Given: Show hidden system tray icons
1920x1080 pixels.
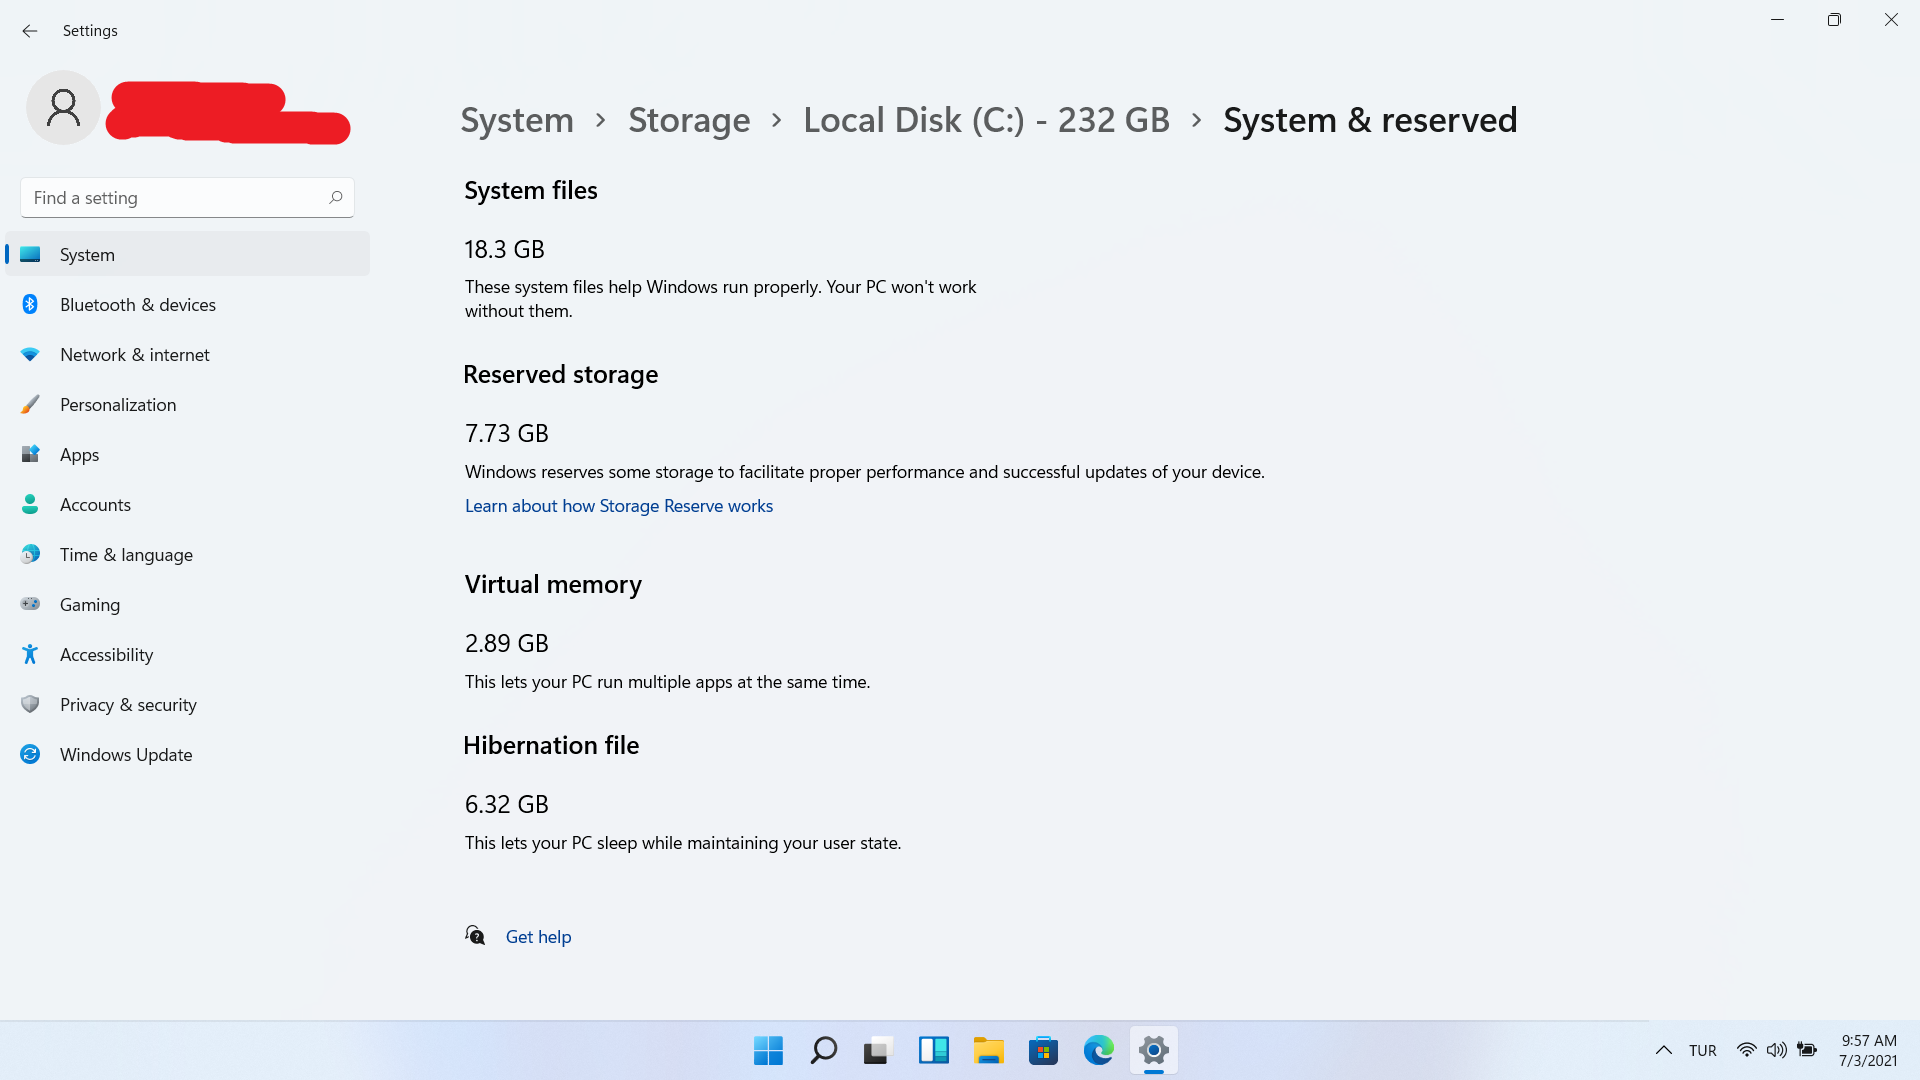Looking at the screenshot, I should coord(1663,1050).
